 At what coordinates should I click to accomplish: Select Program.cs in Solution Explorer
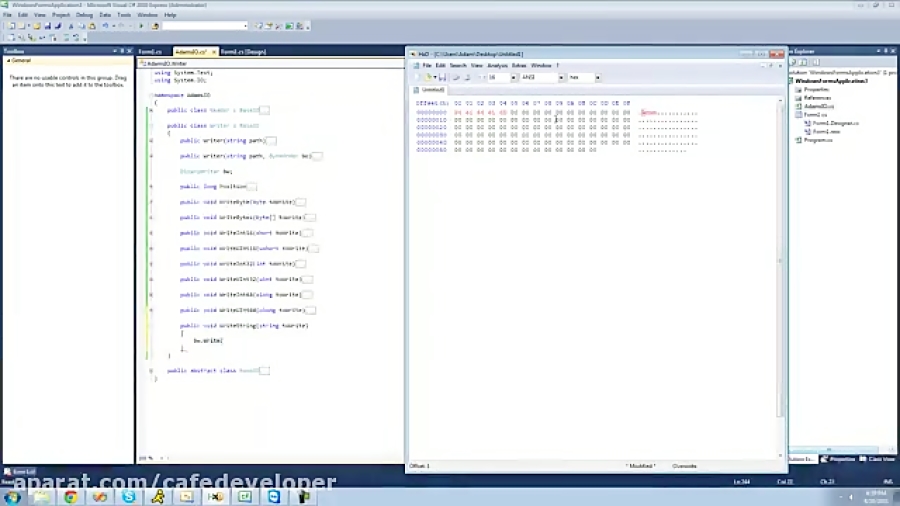[818, 140]
